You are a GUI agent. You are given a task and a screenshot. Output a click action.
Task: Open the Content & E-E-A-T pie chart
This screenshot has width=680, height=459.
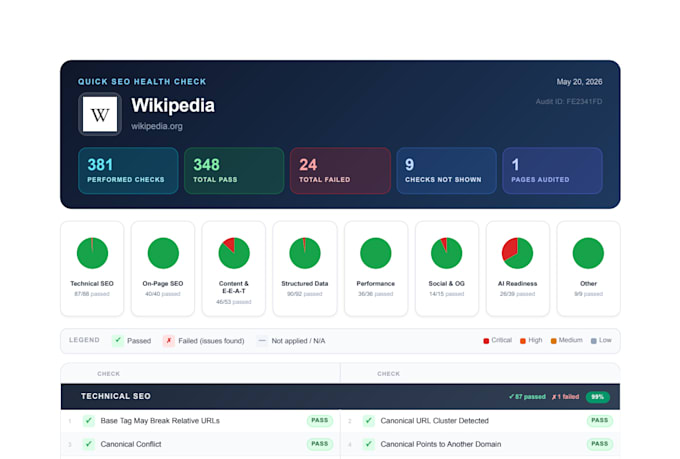point(234,253)
